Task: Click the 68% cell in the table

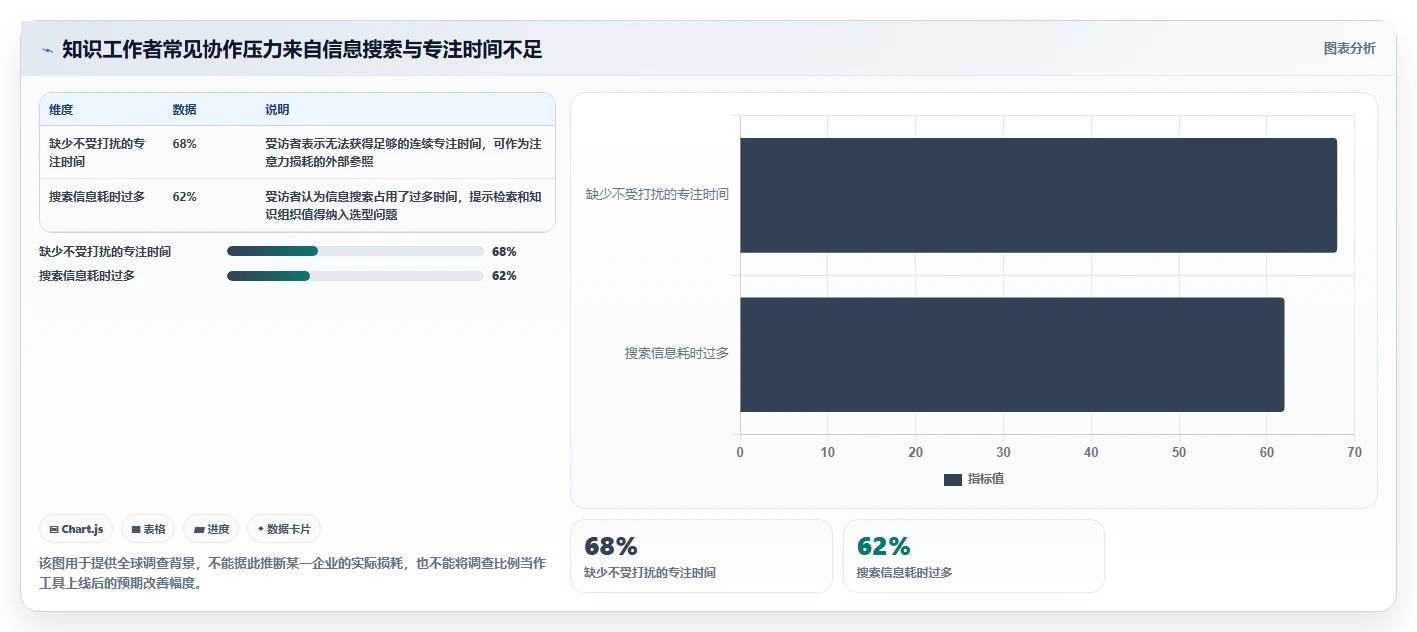Action: click(x=185, y=144)
